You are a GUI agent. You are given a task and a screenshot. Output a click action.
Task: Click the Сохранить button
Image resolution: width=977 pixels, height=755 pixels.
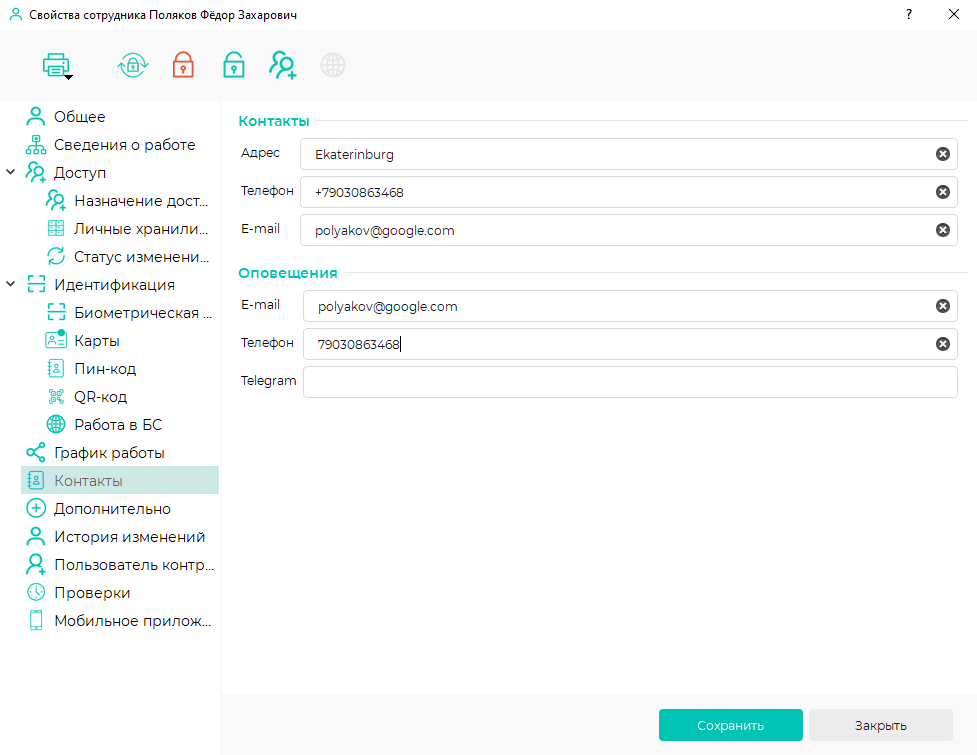[x=730, y=725]
